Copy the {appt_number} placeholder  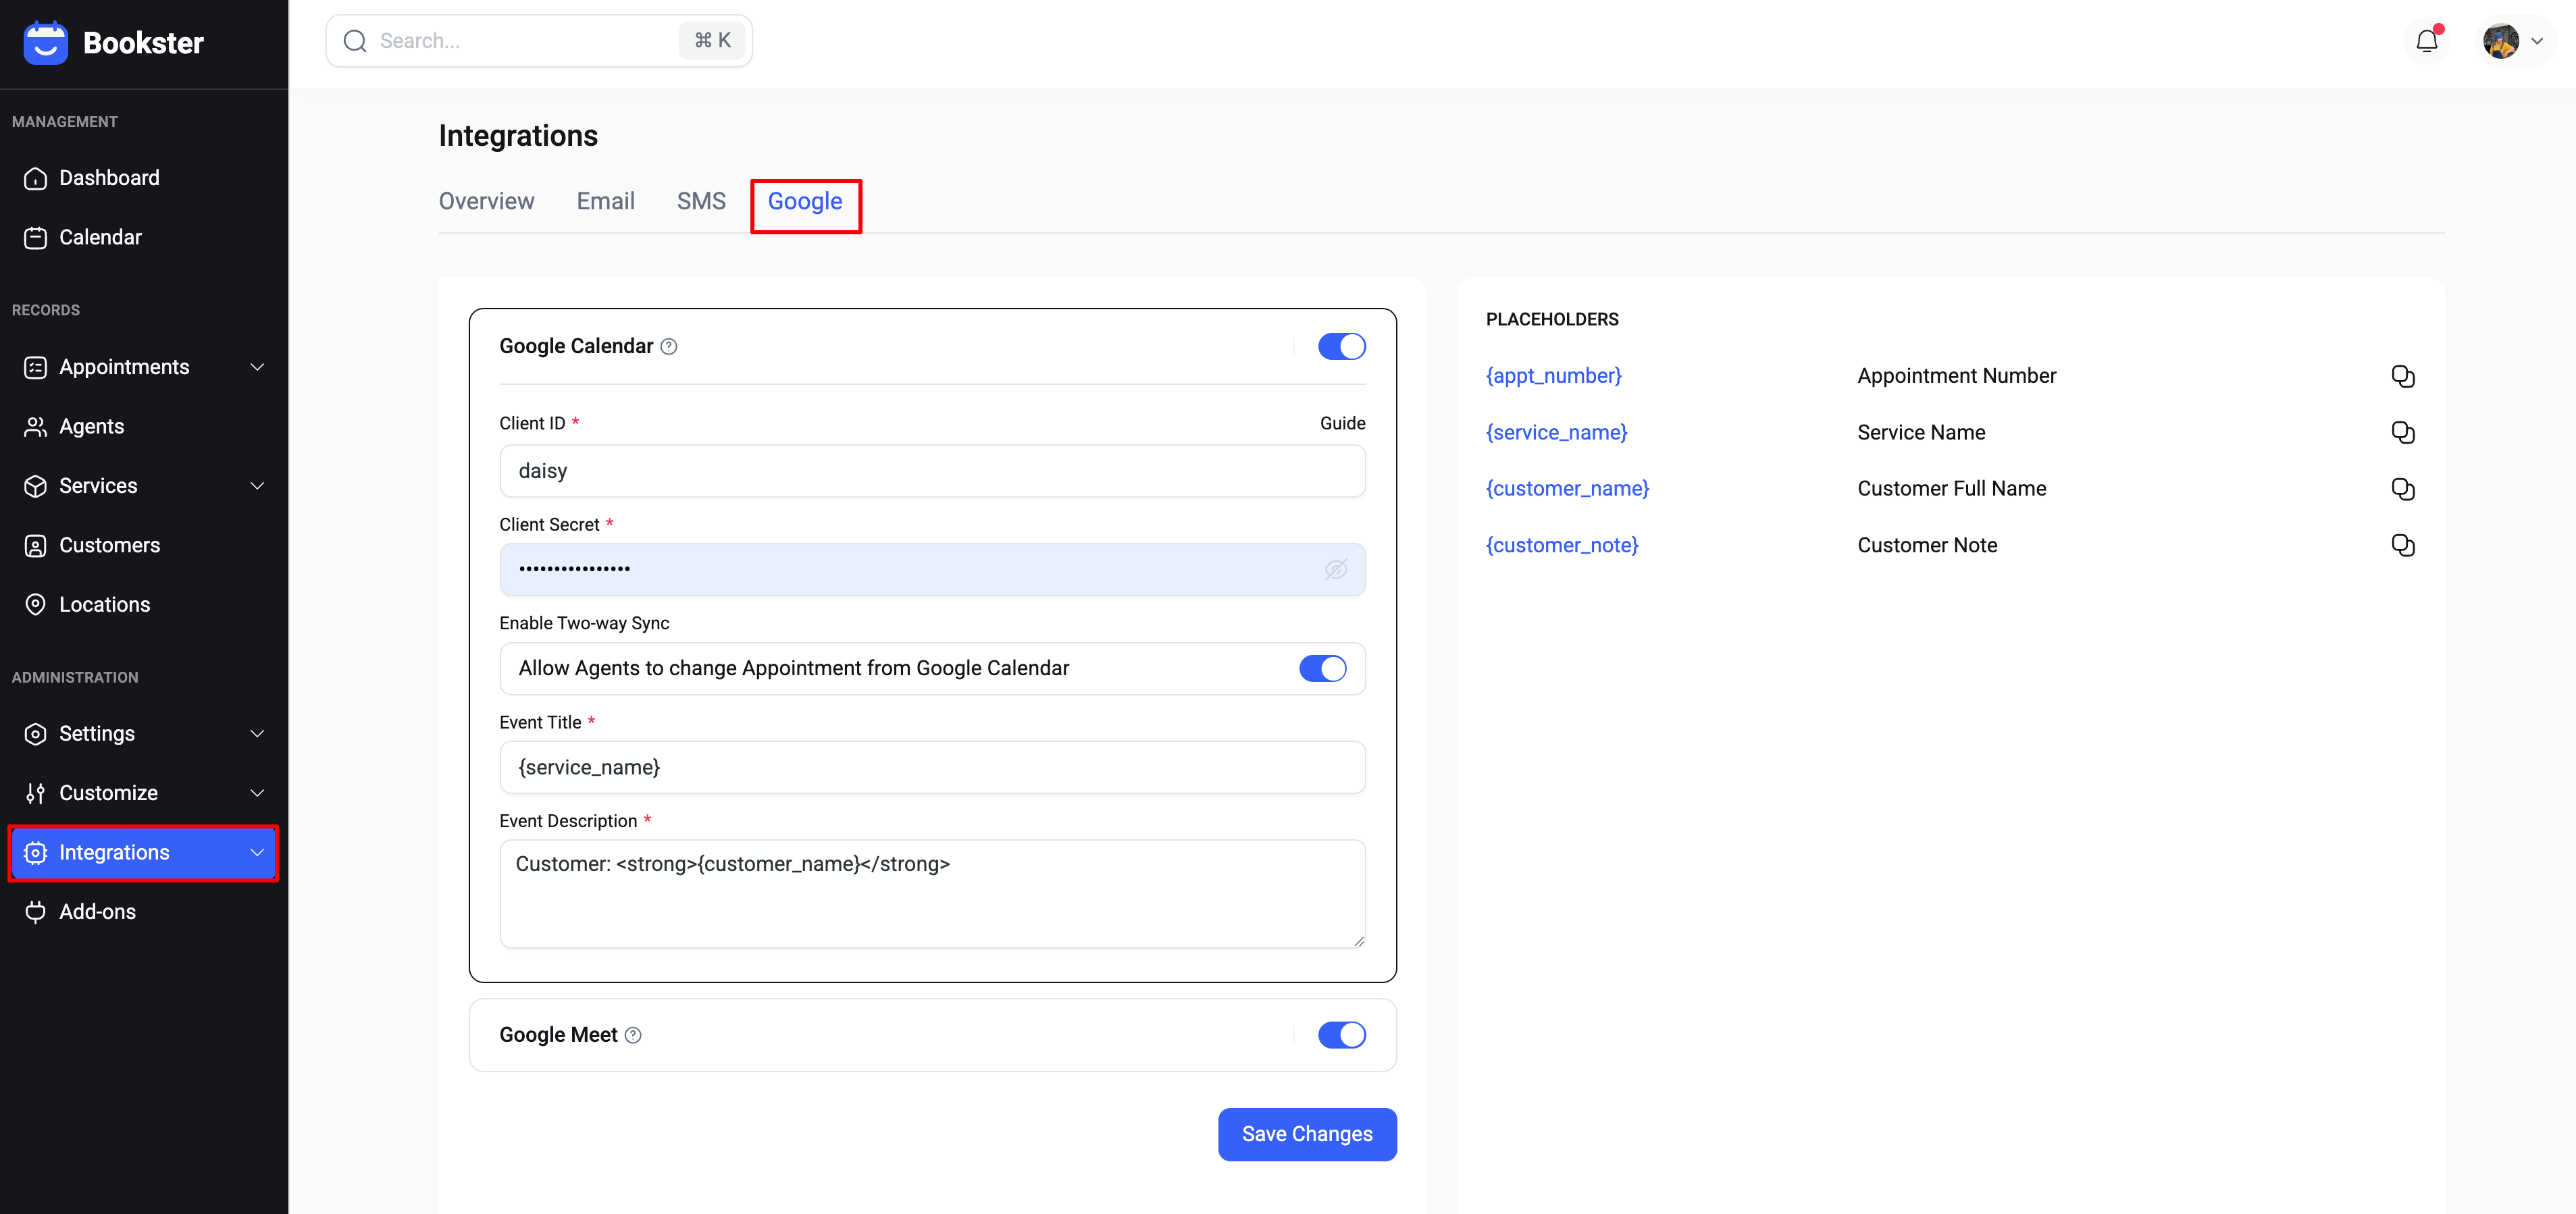click(2402, 376)
